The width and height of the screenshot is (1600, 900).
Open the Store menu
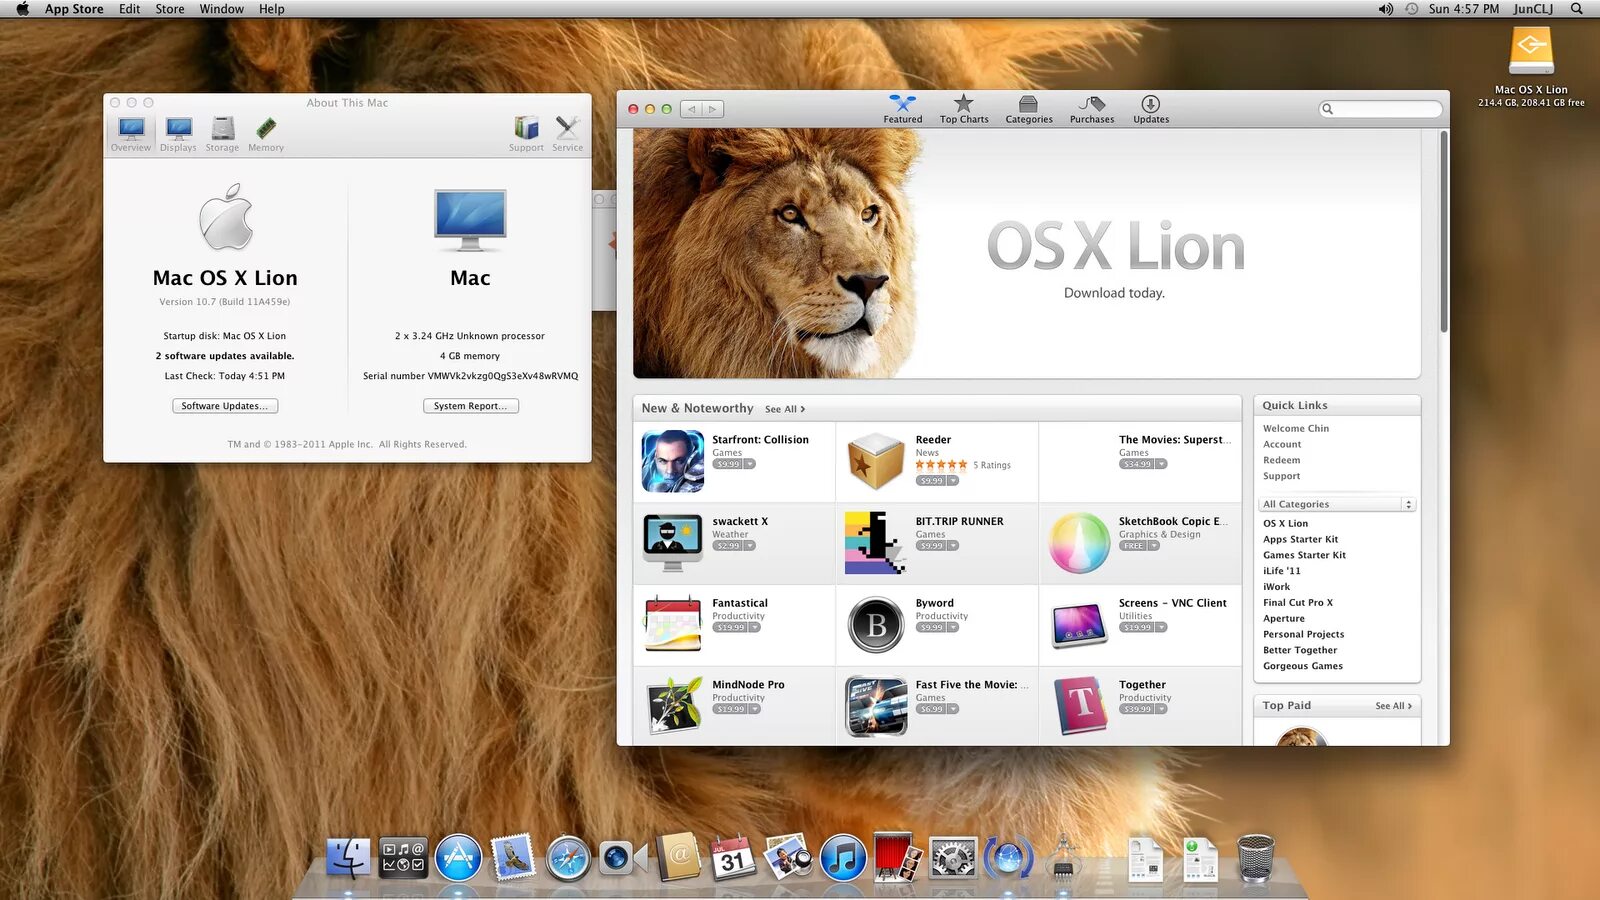tap(170, 9)
